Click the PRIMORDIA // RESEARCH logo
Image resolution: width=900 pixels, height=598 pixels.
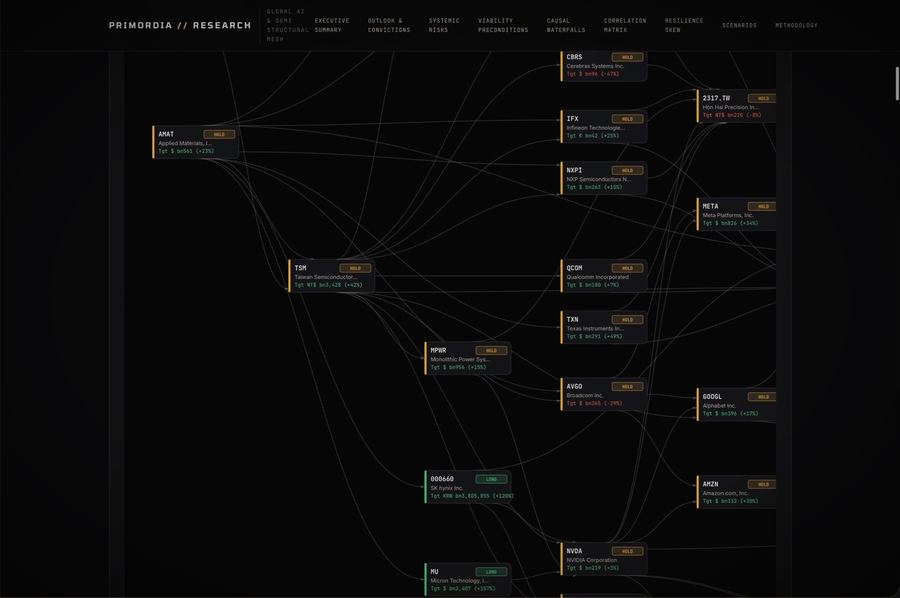(x=180, y=25)
